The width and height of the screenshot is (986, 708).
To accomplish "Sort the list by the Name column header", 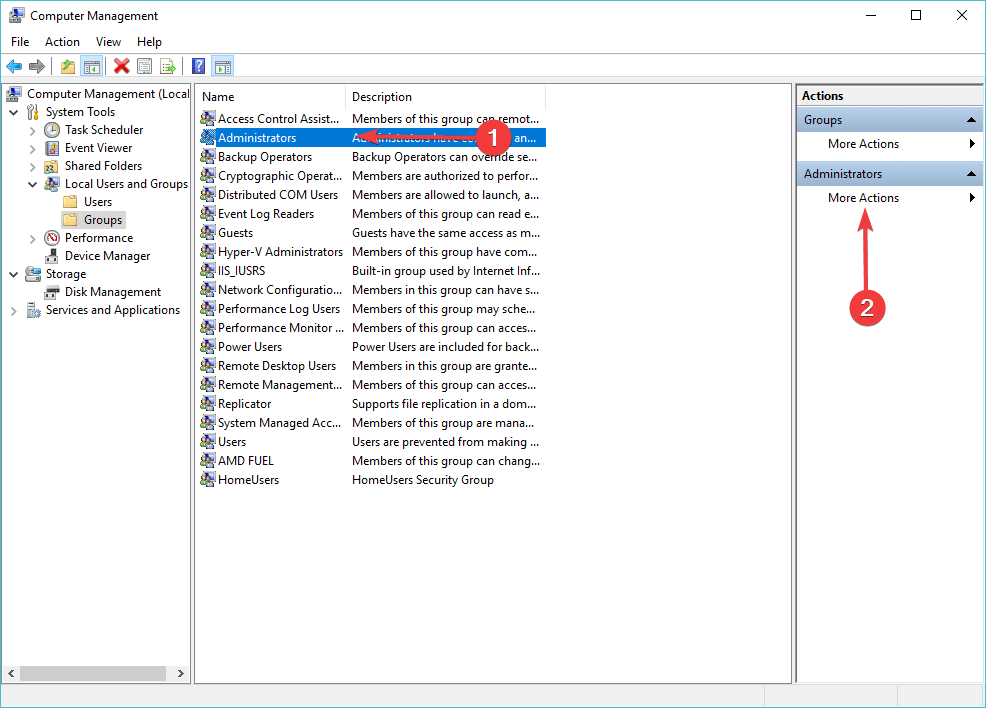I will [x=271, y=97].
